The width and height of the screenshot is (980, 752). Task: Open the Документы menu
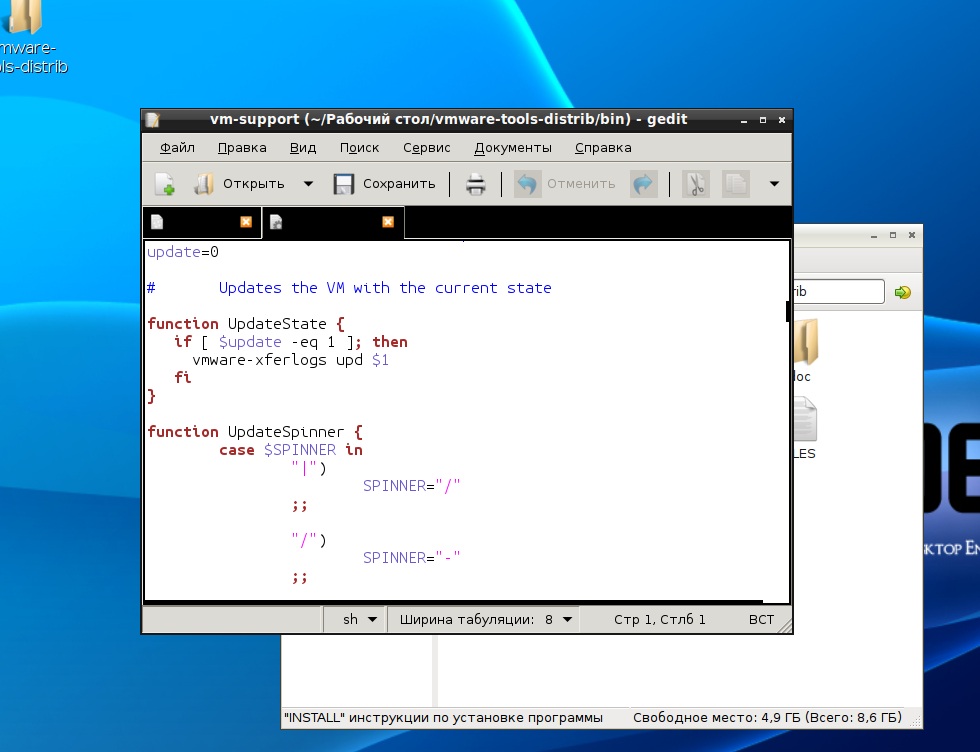(513, 148)
